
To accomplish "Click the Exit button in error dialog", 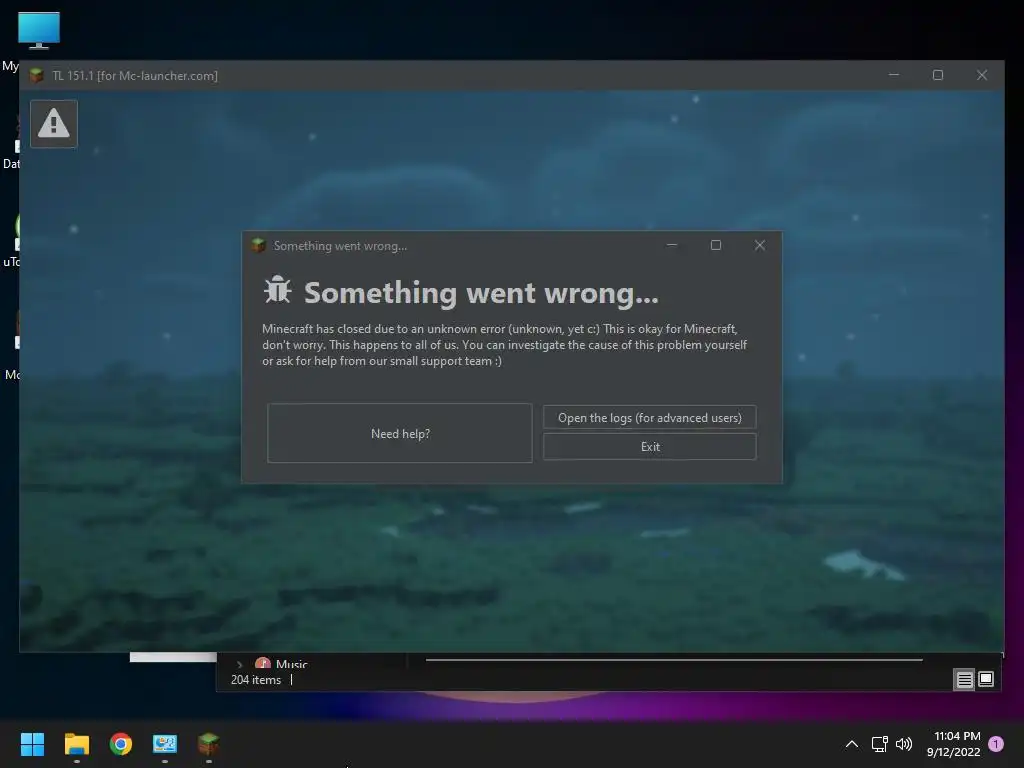I will click(650, 447).
